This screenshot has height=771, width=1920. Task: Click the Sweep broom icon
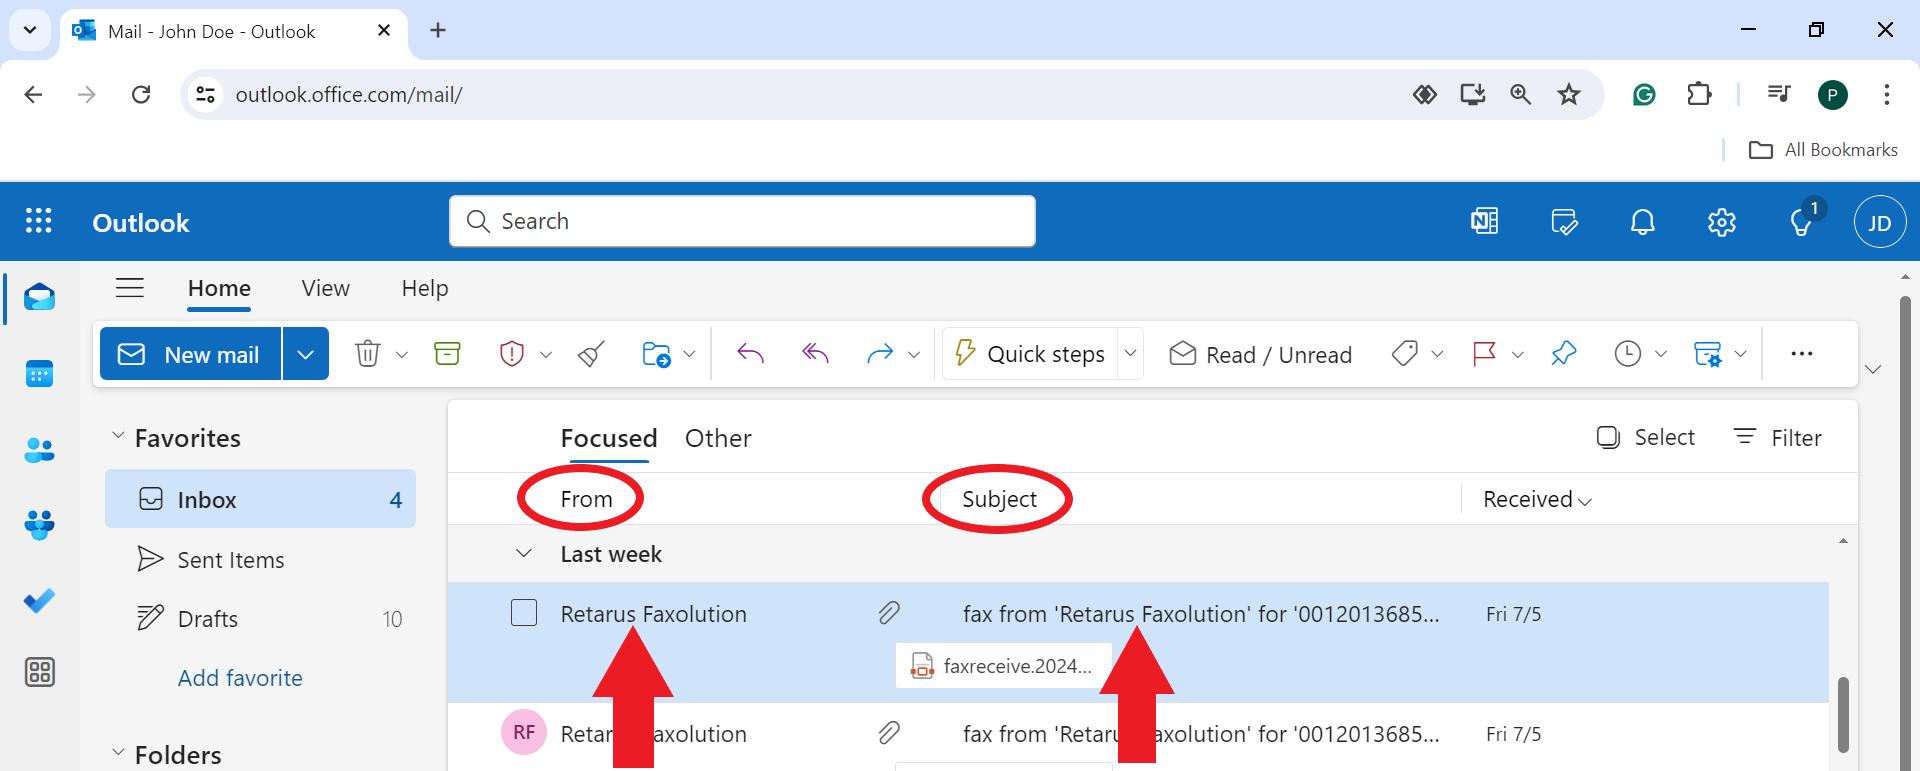click(x=591, y=354)
